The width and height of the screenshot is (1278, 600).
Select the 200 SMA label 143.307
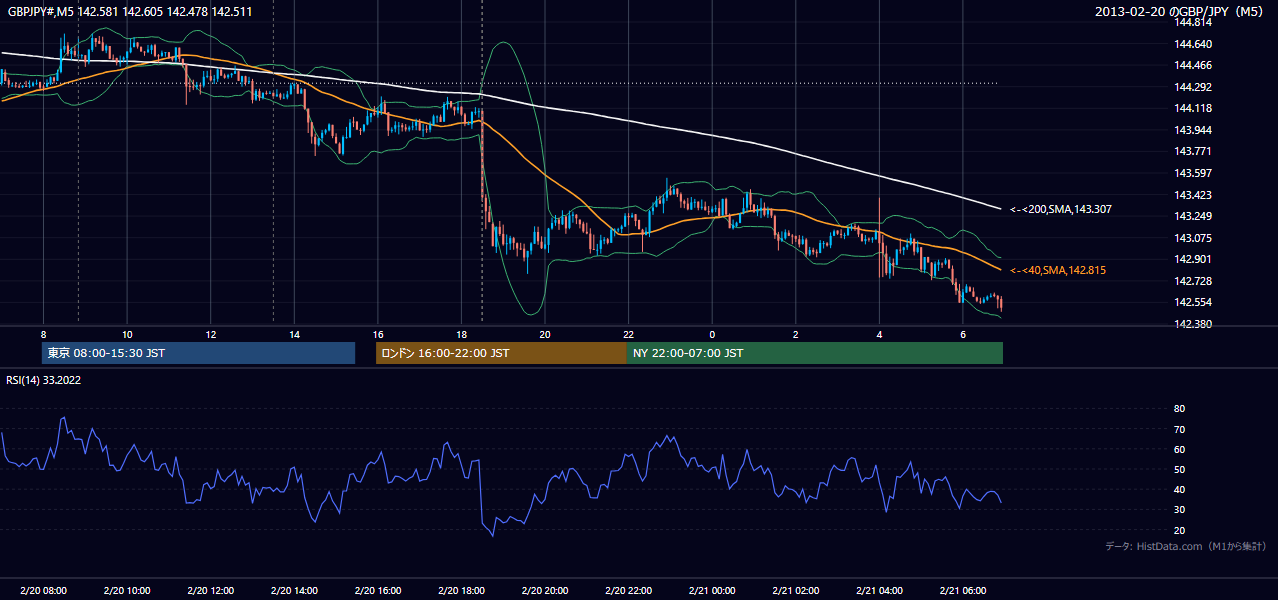pyautogui.click(x=1060, y=209)
